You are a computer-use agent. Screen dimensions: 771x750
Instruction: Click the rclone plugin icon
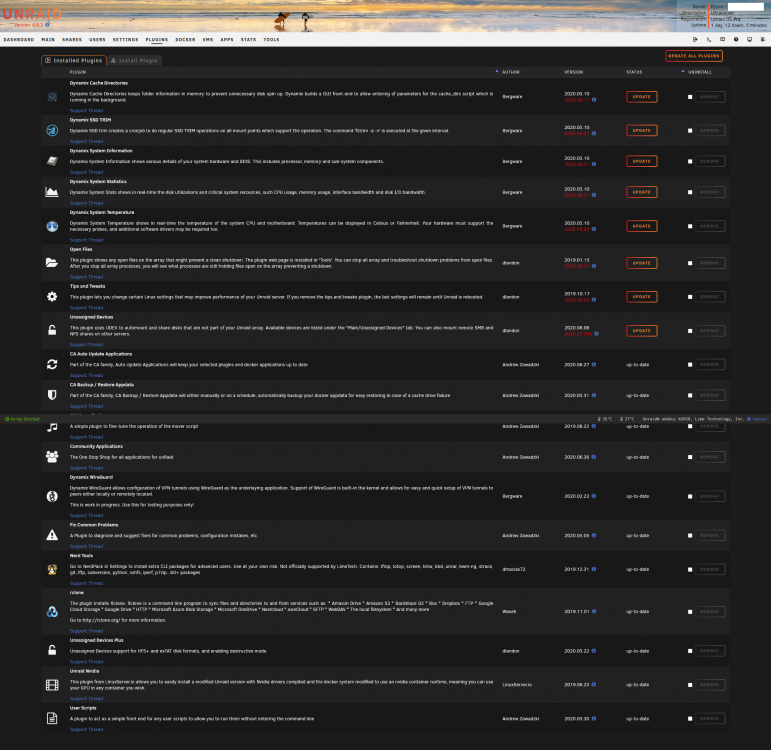[52, 612]
